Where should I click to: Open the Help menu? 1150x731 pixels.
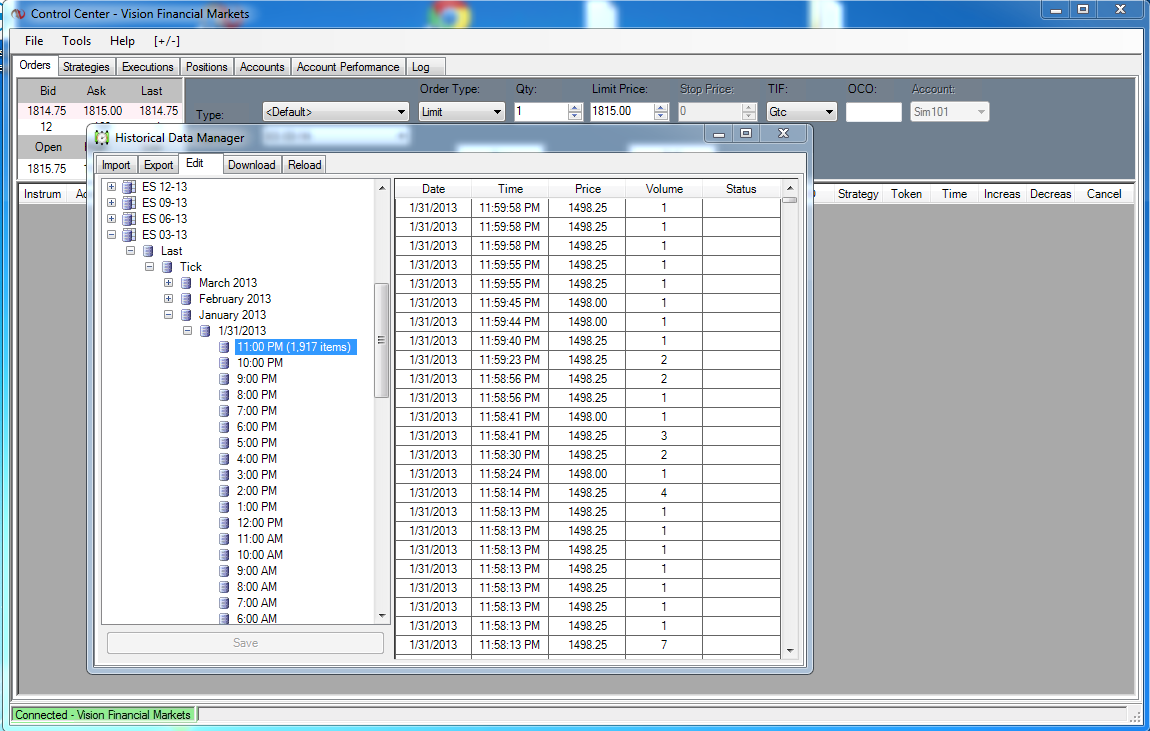point(122,41)
